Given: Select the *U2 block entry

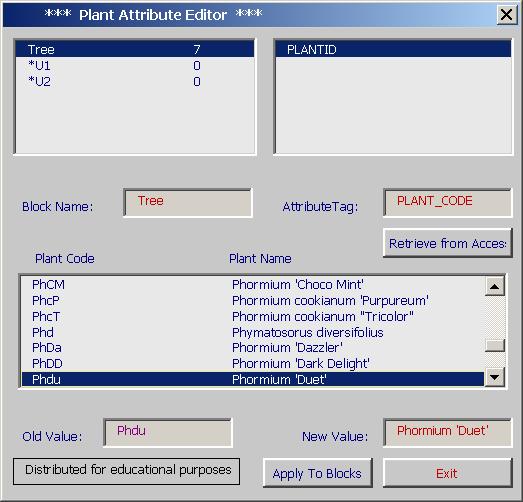Looking at the screenshot, I should coord(135,81).
